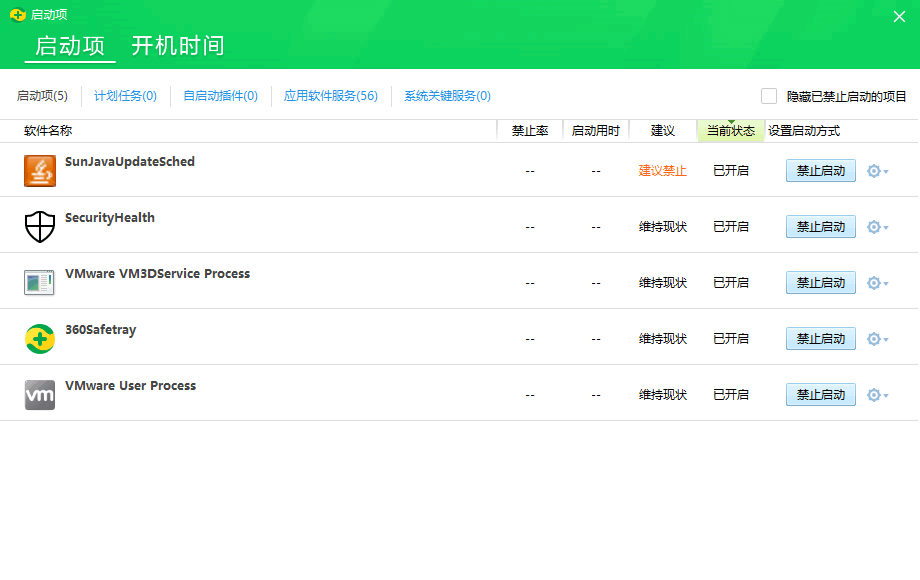Expand the startup mode dropdown for VMware User Process
This screenshot has width=920, height=580.
coord(884,395)
